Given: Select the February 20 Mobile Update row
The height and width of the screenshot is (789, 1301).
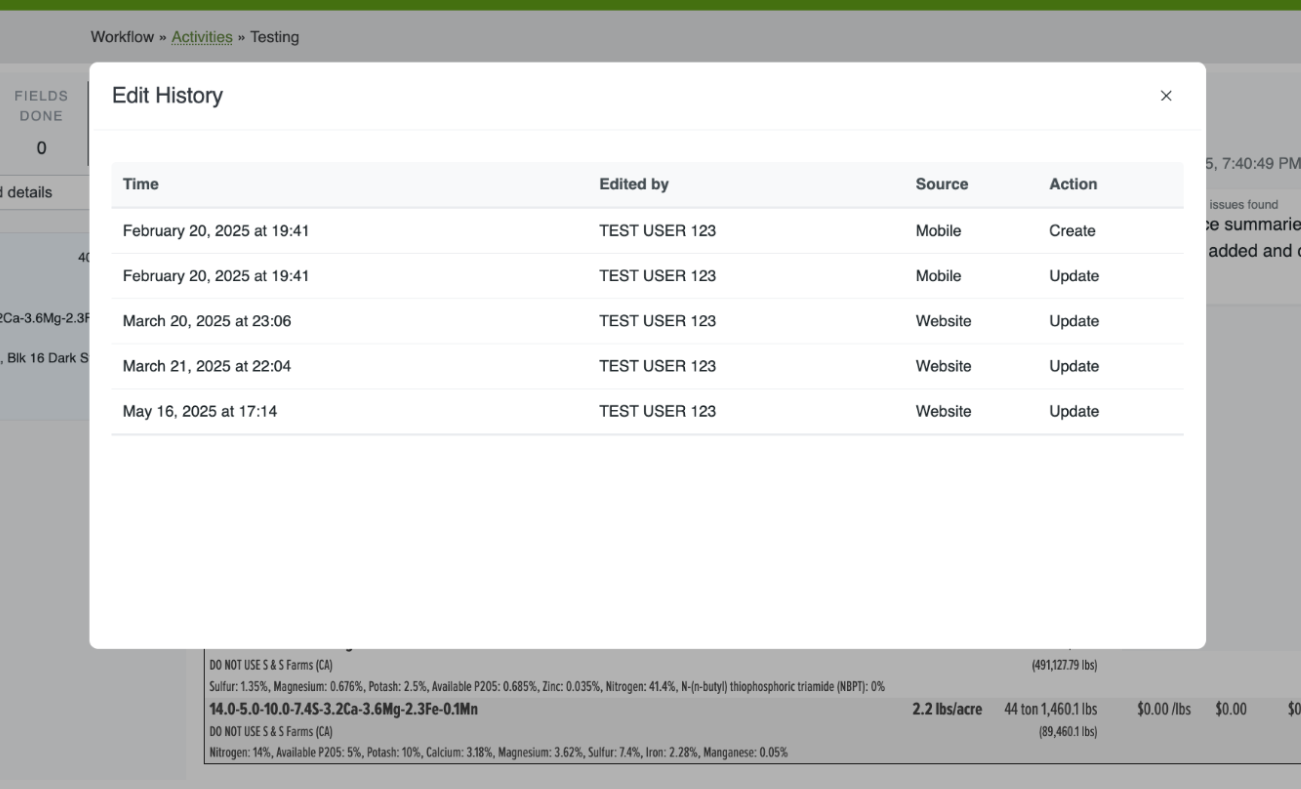Looking at the screenshot, I should [x=647, y=276].
